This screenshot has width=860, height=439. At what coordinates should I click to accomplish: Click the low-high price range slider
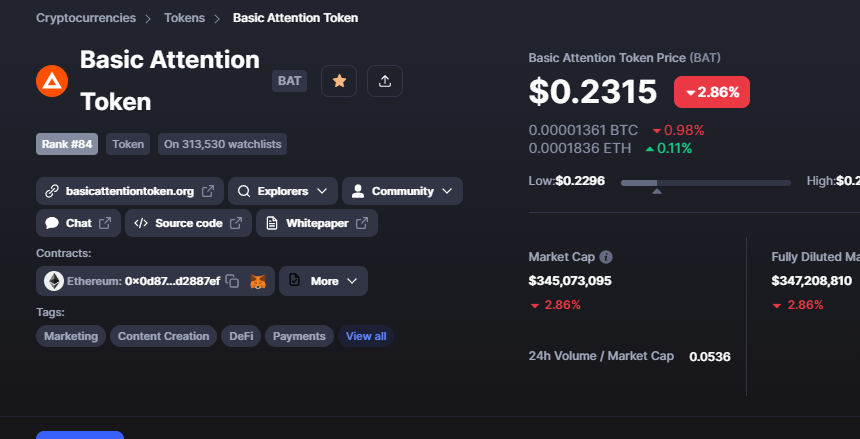706,183
